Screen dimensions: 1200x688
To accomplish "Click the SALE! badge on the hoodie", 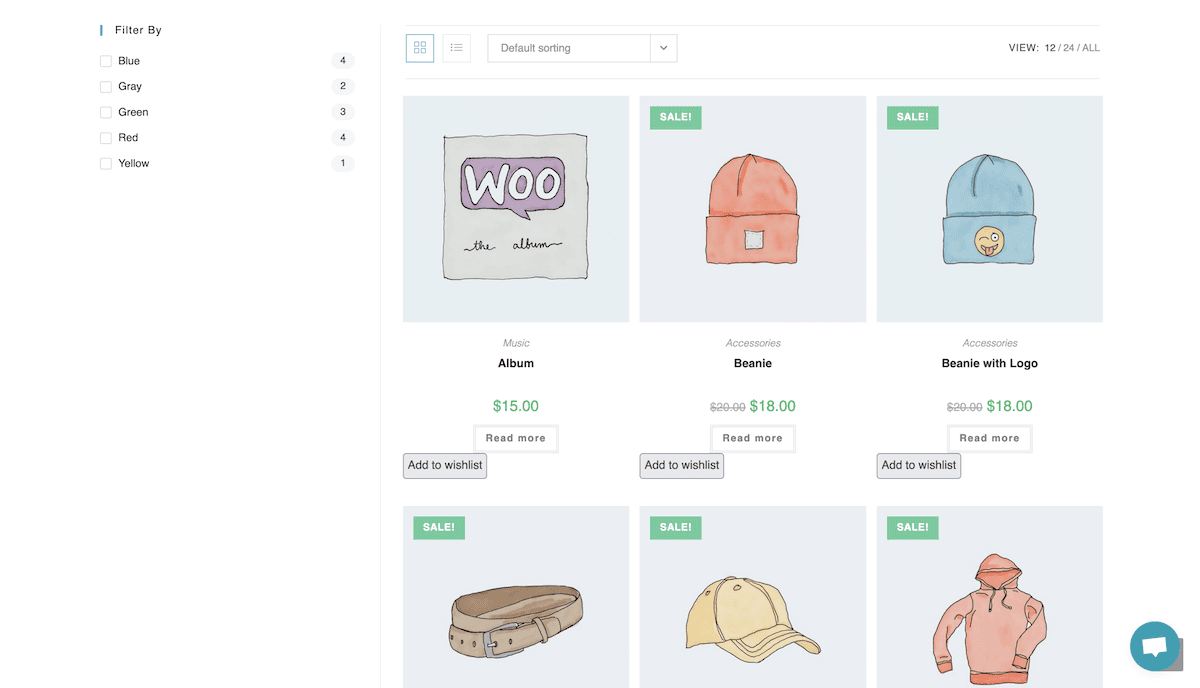I will [913, 527].
